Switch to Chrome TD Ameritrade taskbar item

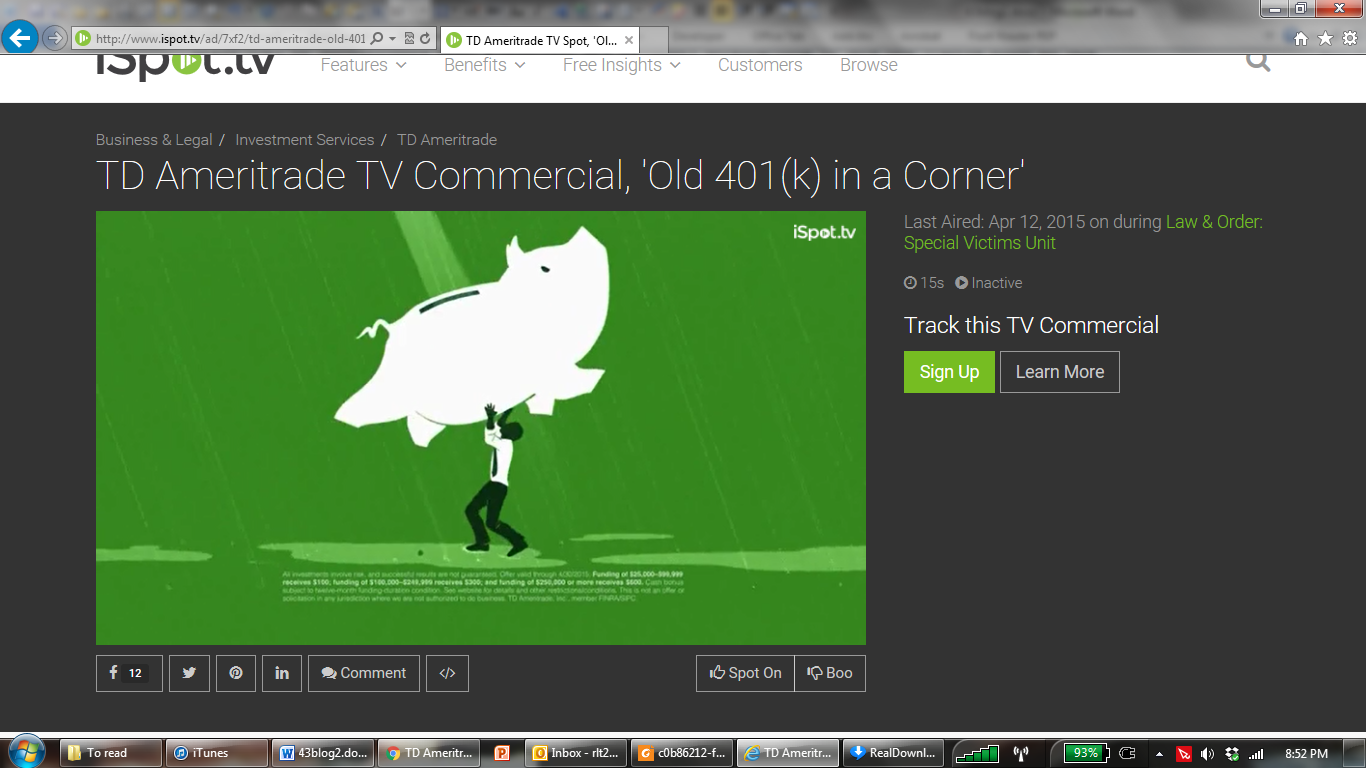[430, 753]
